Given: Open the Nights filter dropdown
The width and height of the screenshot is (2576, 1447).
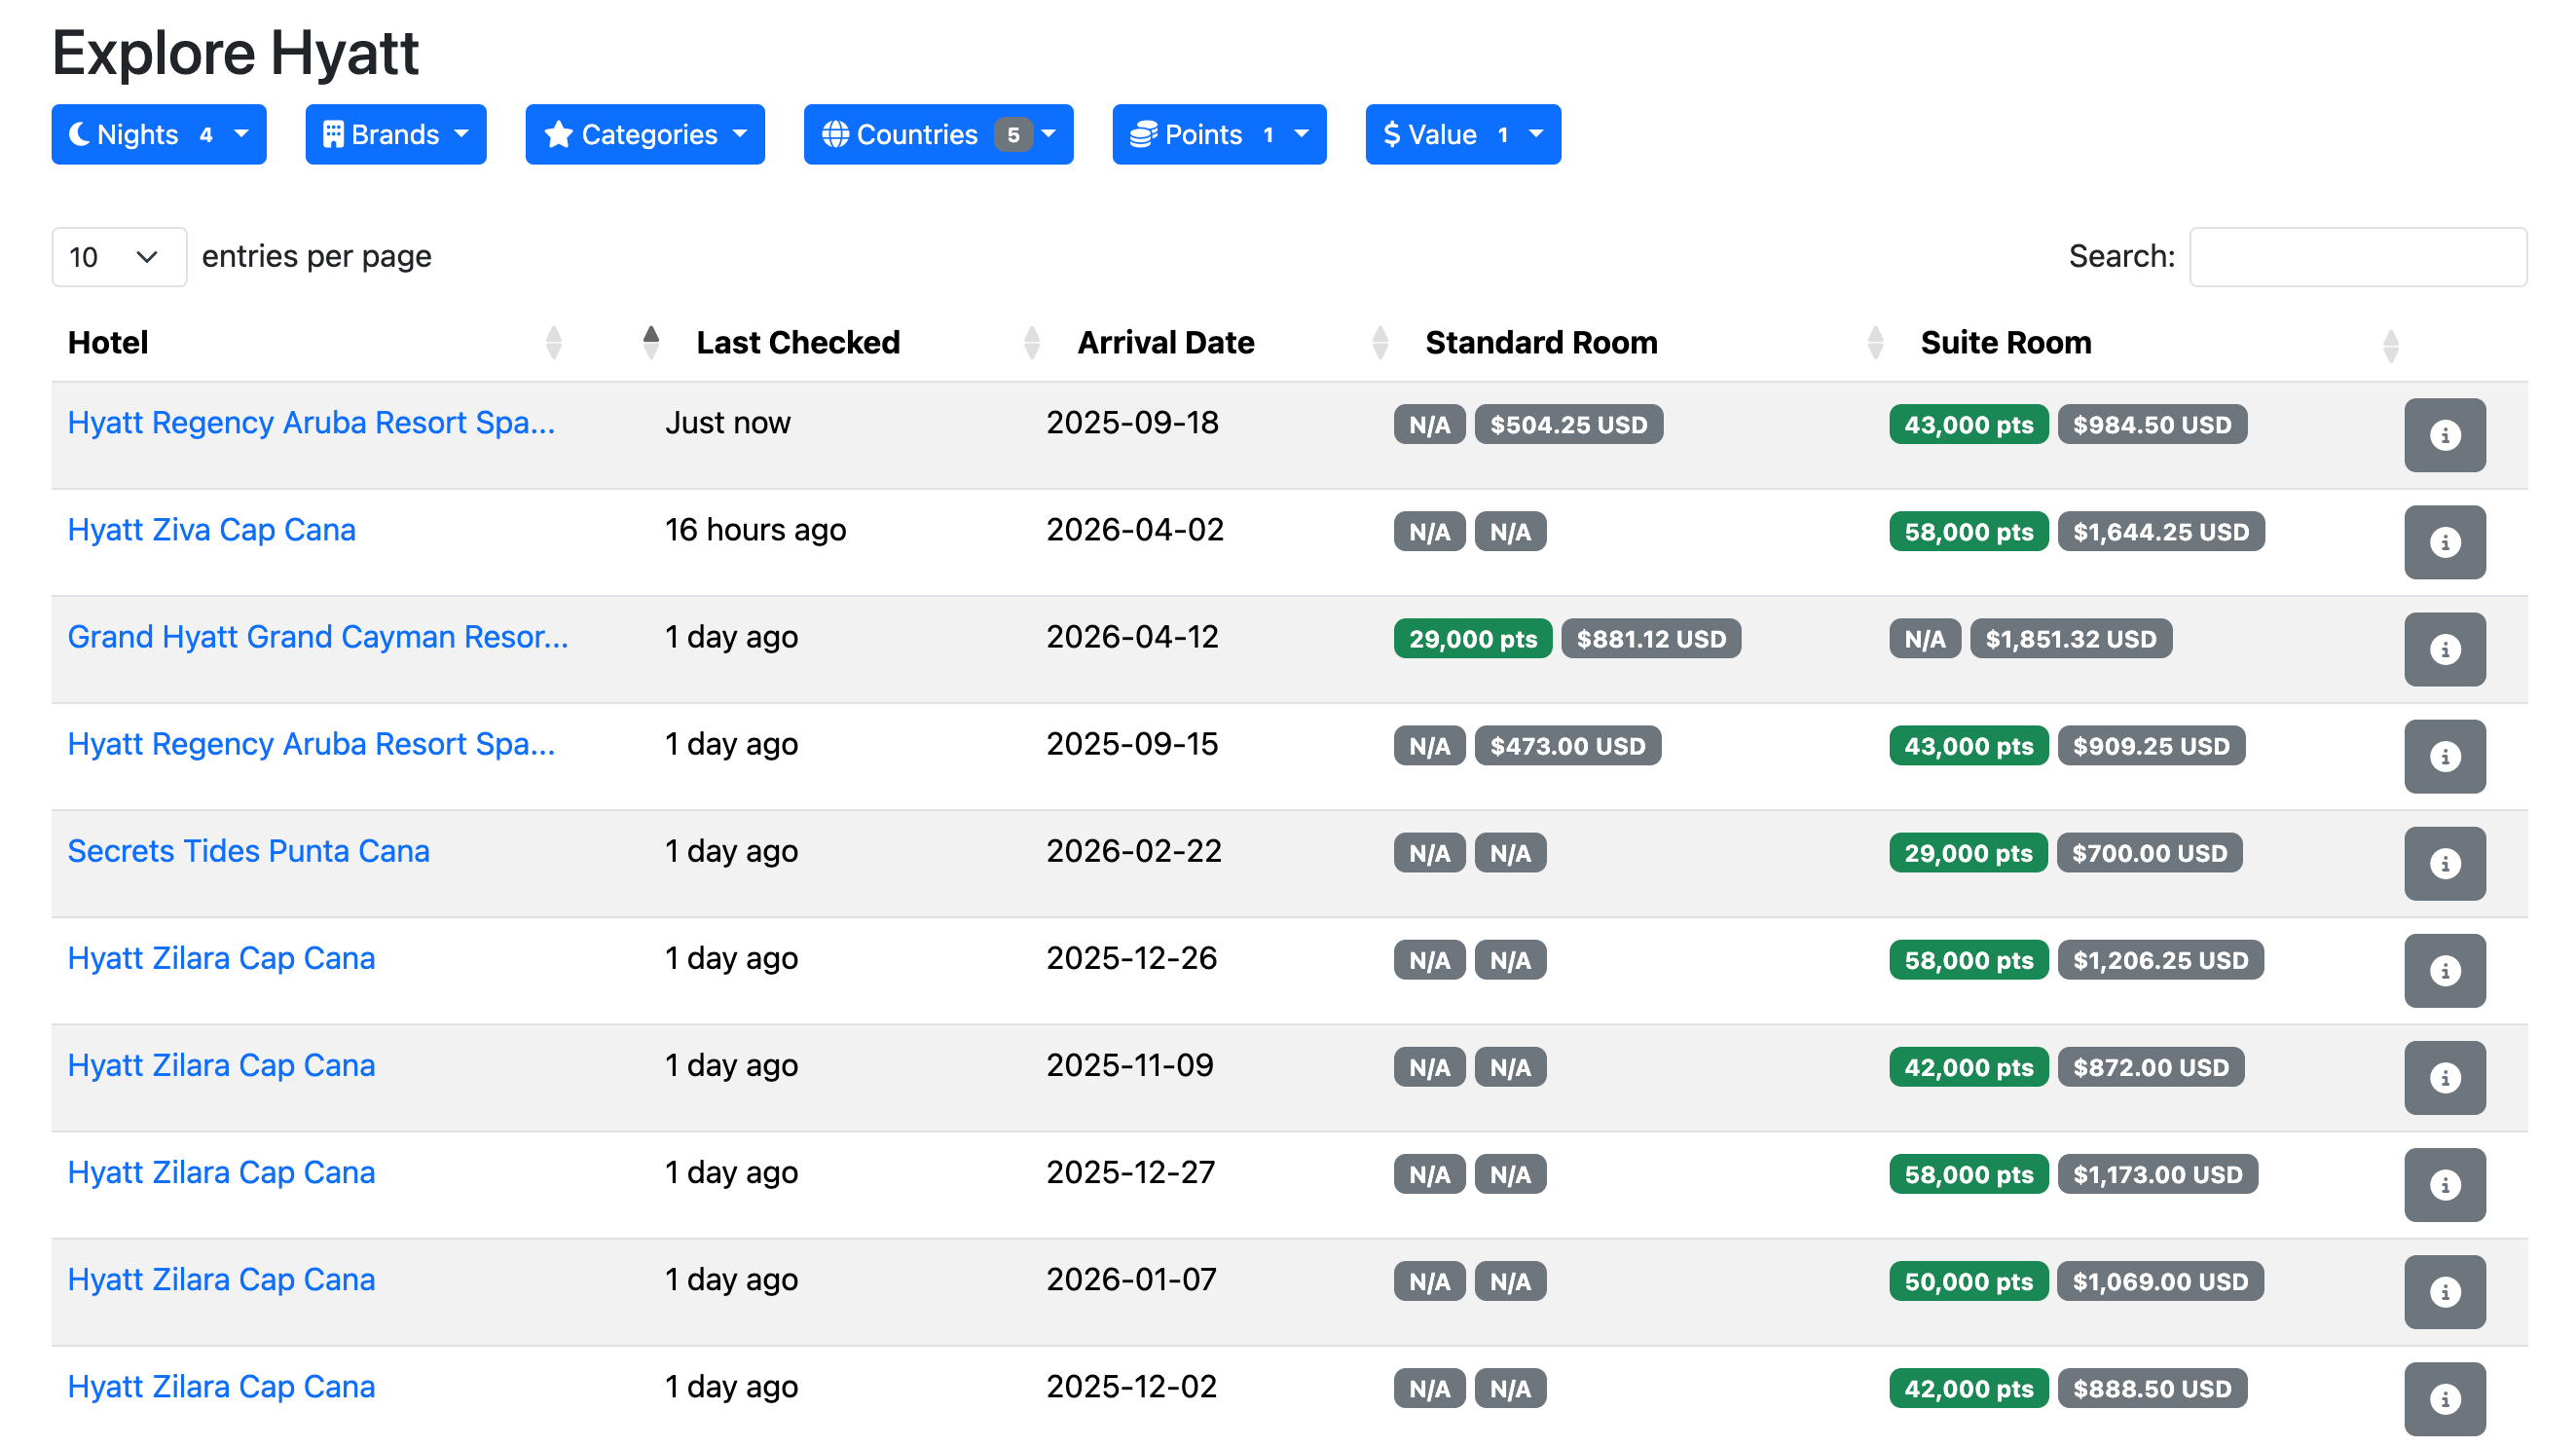Looking at the screenshot, I should (x=158, y=134).
